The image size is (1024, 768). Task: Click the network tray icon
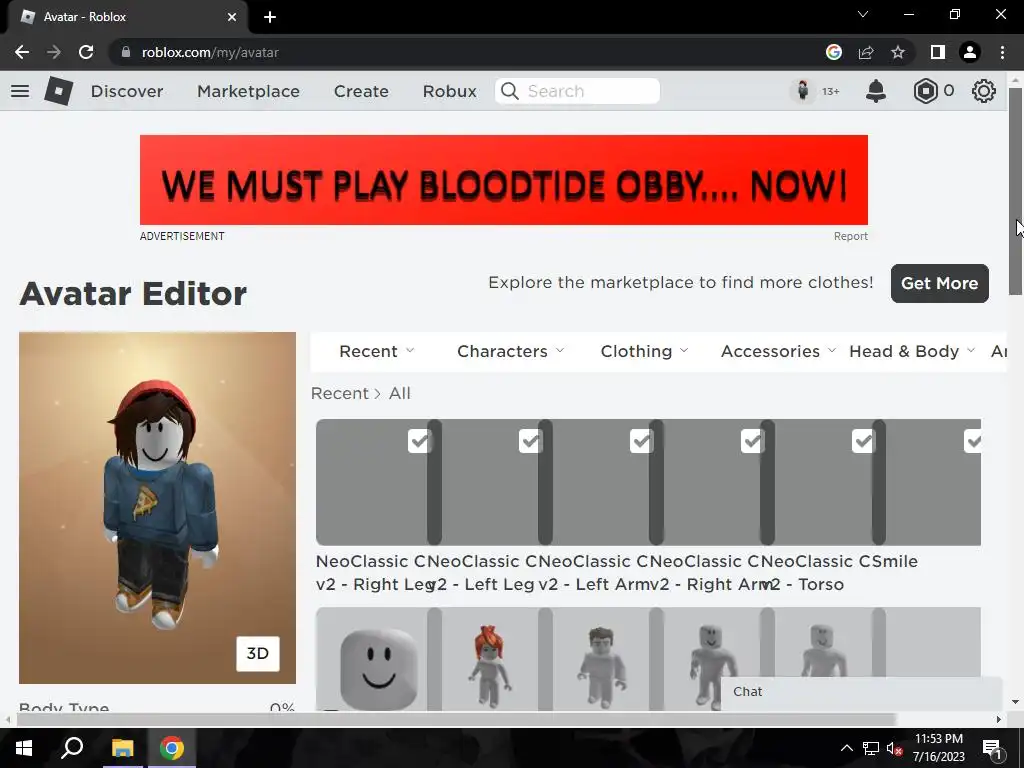tap(871, 748)
